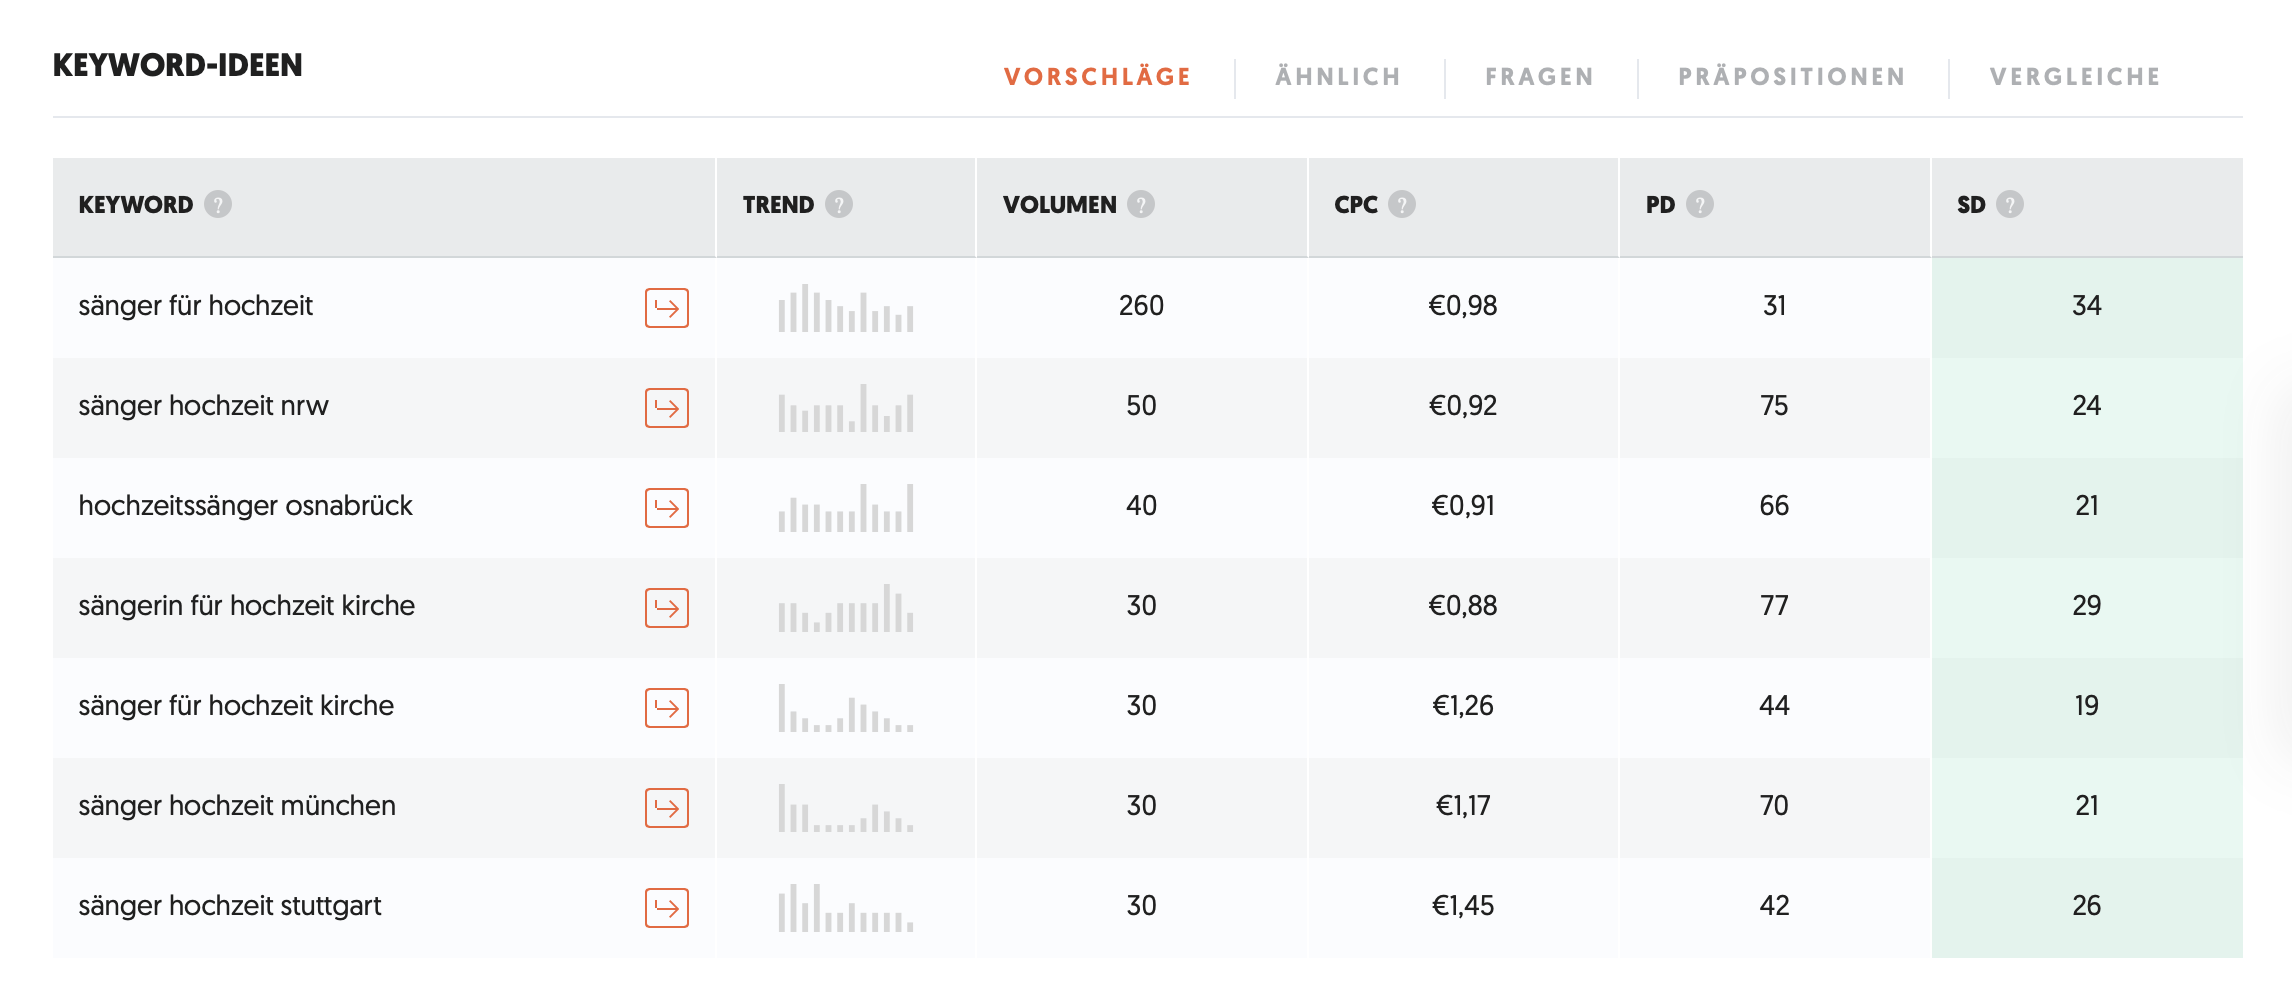This screenshot has width=2292, height=988.
Task: Open help icon beside CPC header
Action: point(1402,204)
